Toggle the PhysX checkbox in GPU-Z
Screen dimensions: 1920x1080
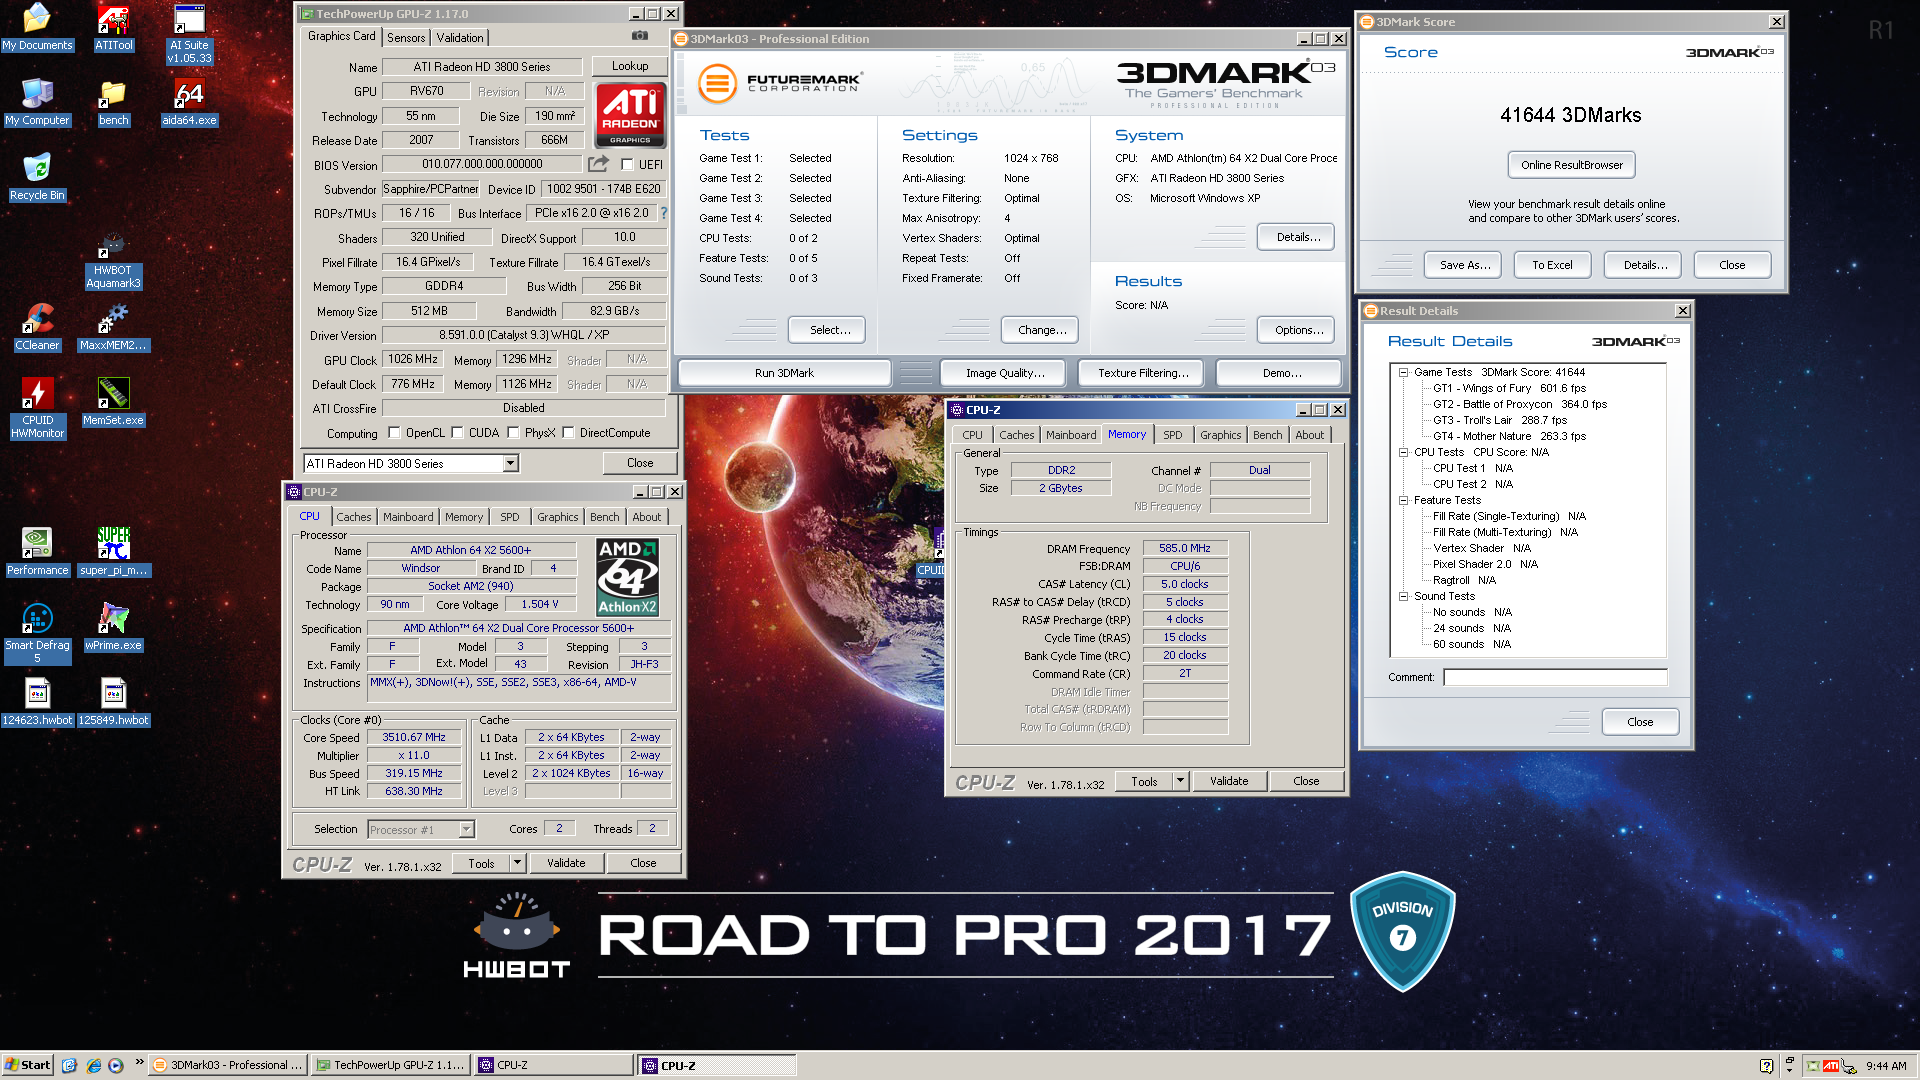513,433
